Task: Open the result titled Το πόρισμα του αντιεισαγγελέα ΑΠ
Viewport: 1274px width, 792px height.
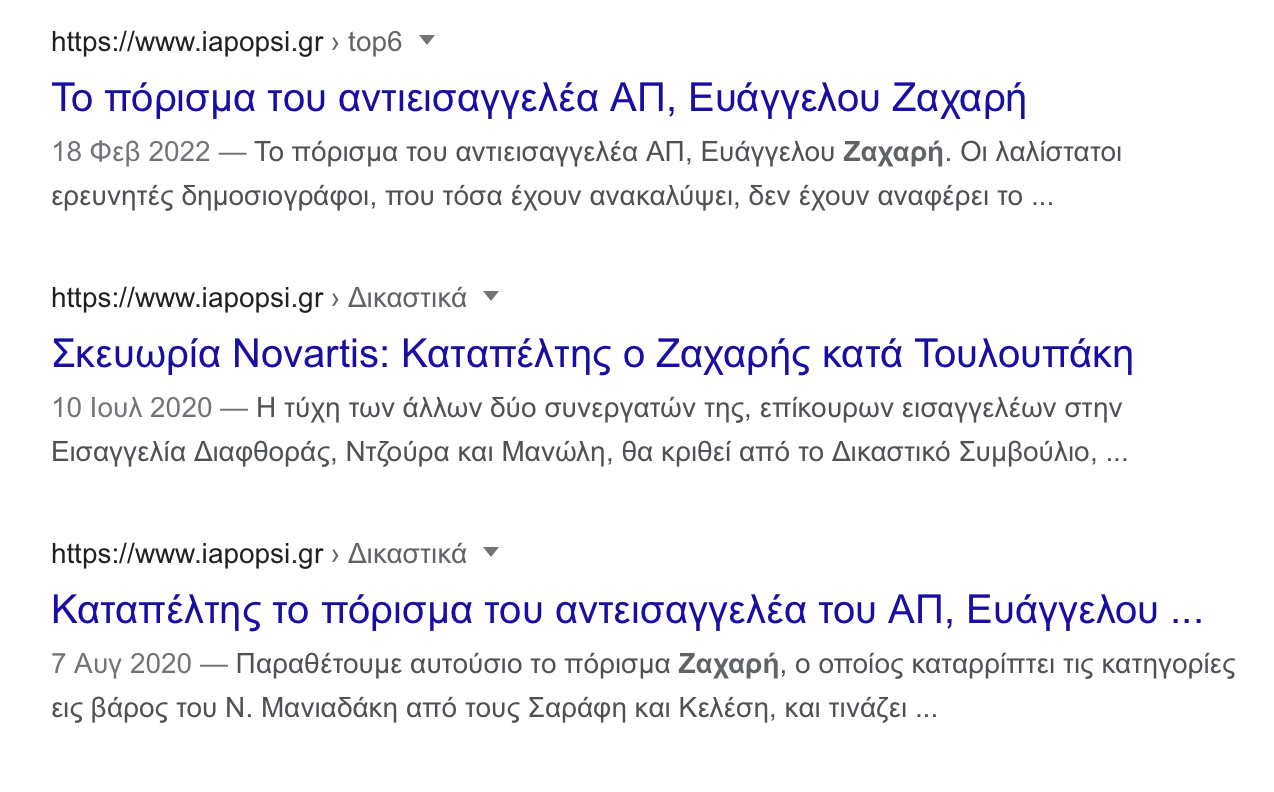Action: pyautogui.click(x=538, y=98)
